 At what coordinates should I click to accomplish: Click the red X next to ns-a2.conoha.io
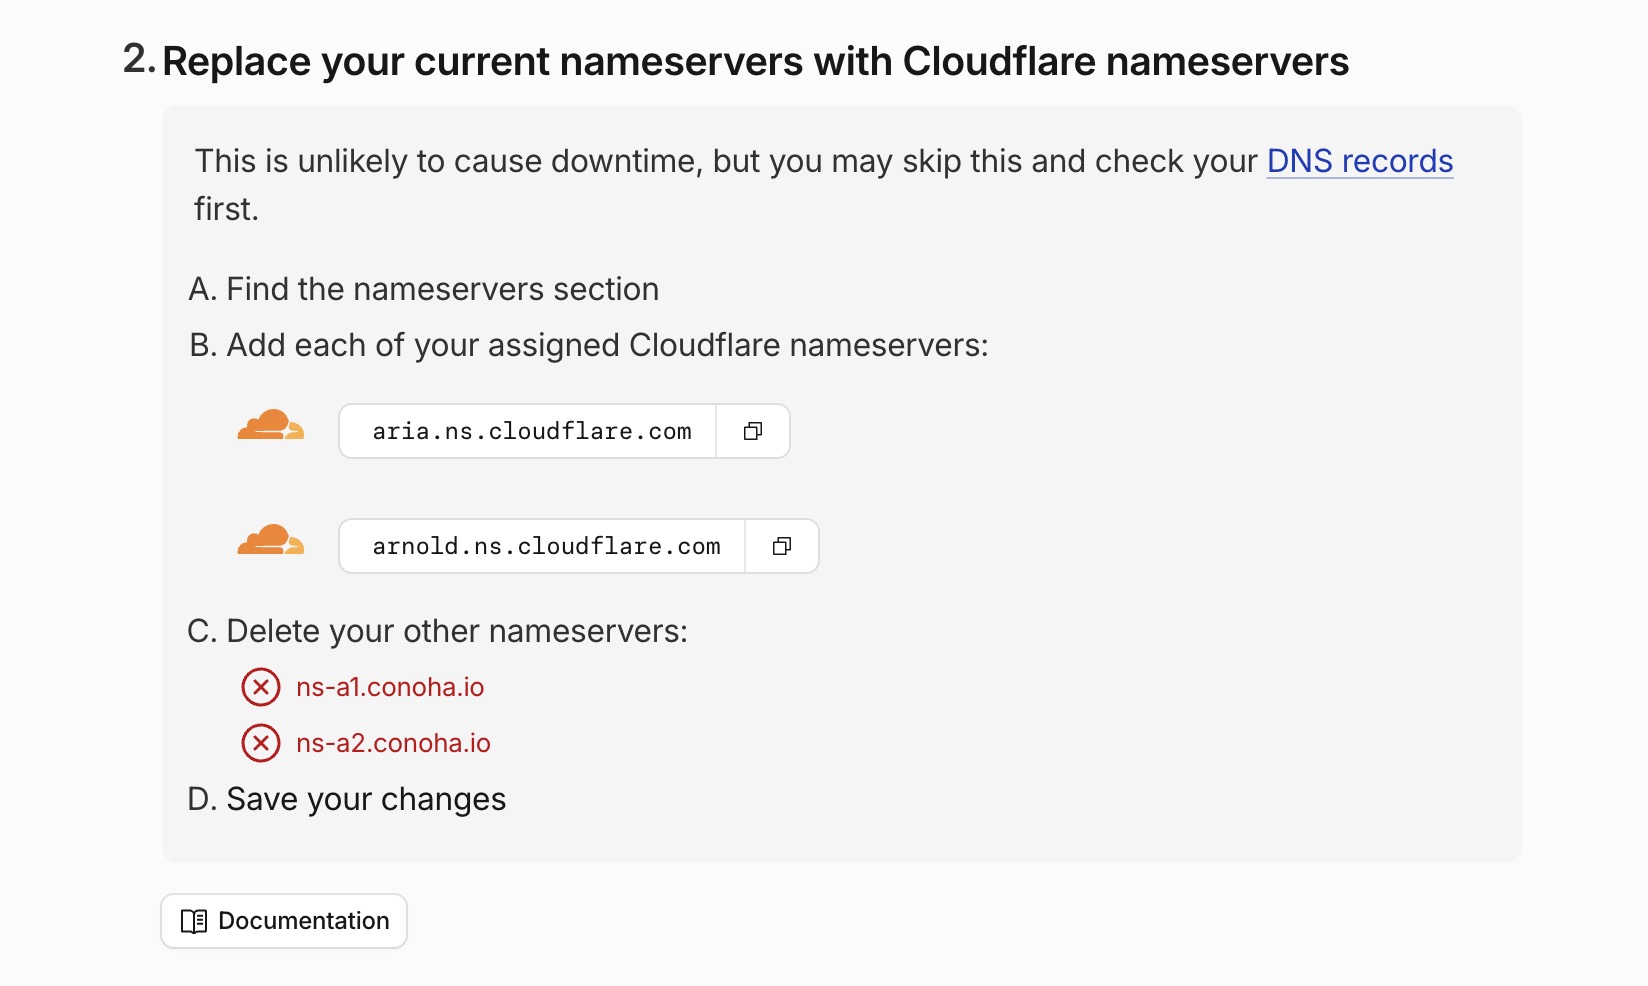coord(261,743)
